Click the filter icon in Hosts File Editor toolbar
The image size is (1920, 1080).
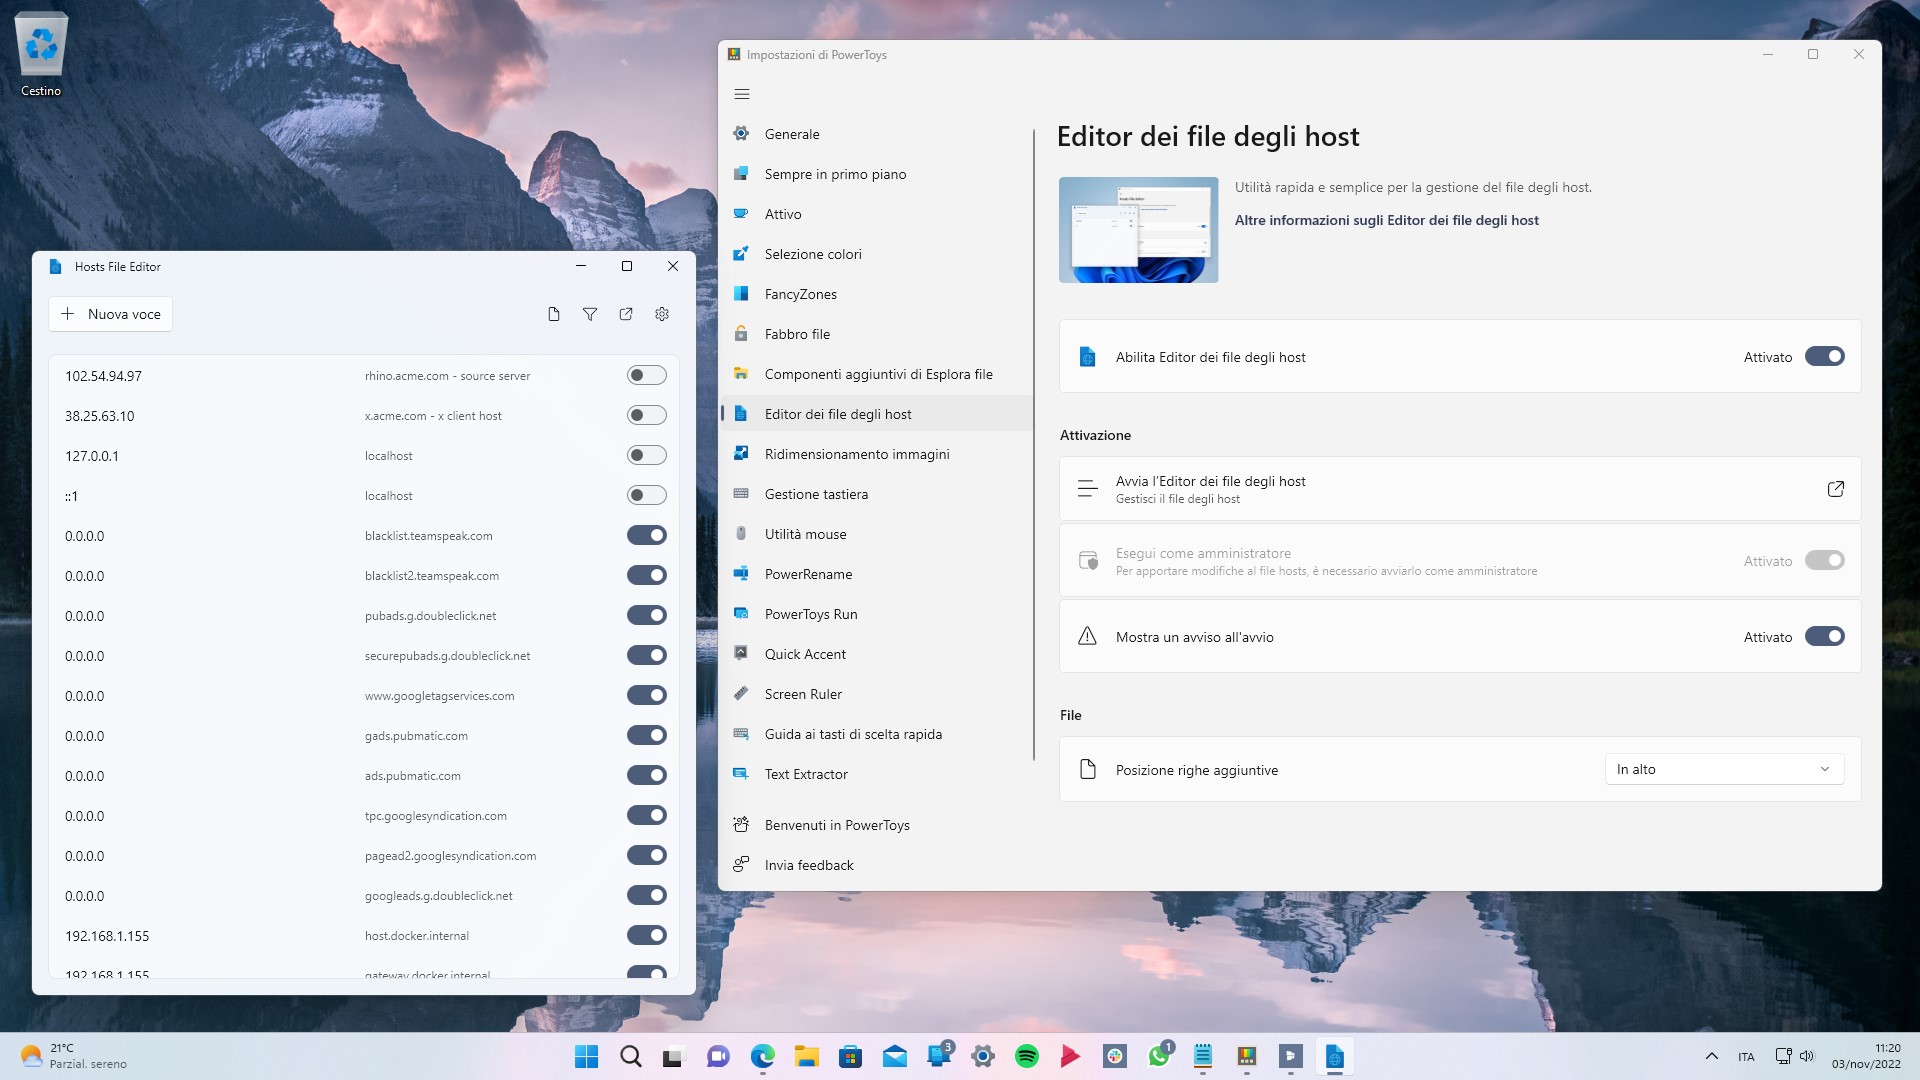coord(589,314)
